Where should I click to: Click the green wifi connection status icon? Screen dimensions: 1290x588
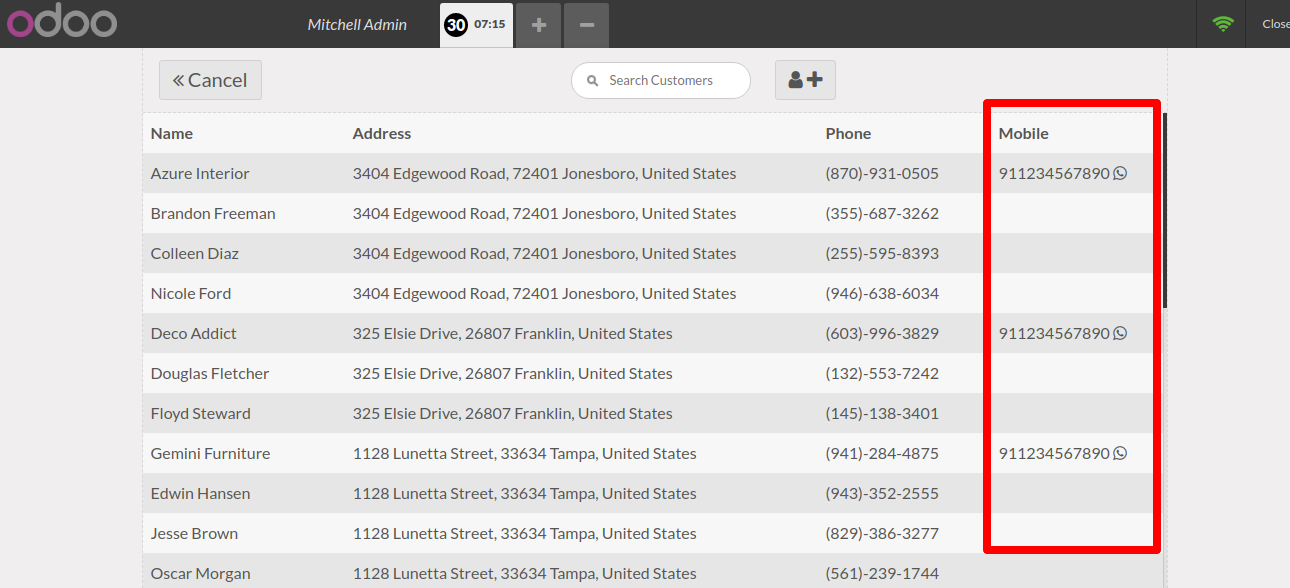1222,24
